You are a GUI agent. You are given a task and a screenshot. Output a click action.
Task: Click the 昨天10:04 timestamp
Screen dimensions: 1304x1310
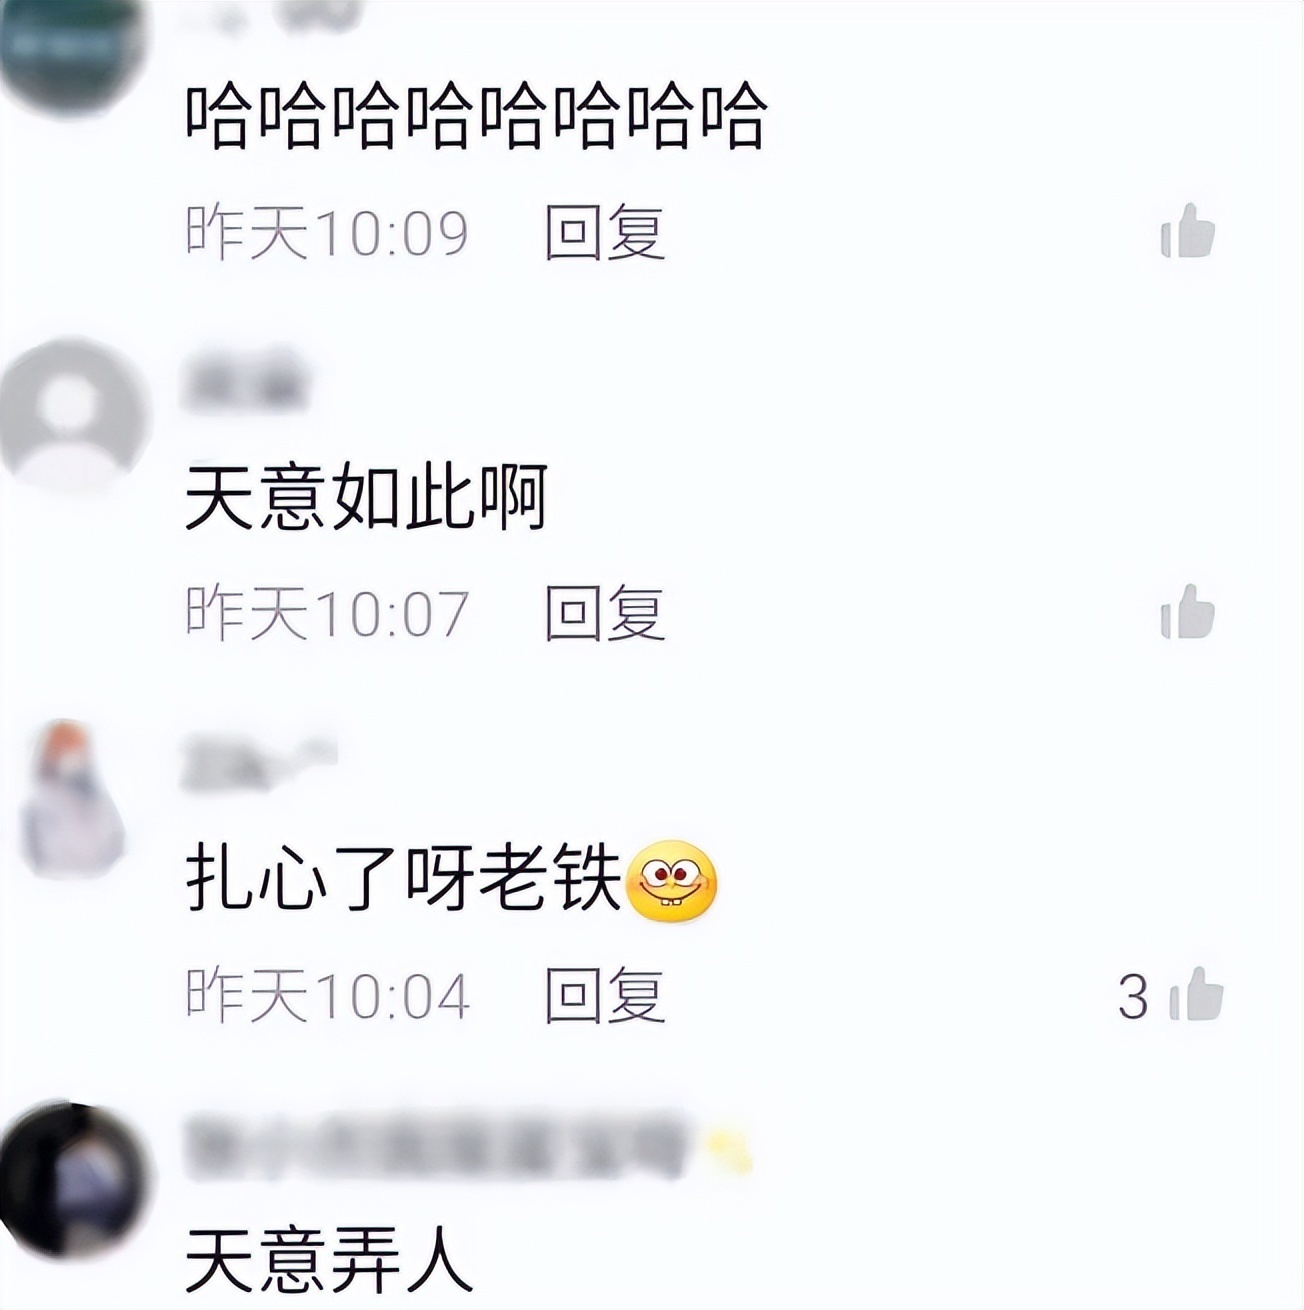[x=328, y=996]
